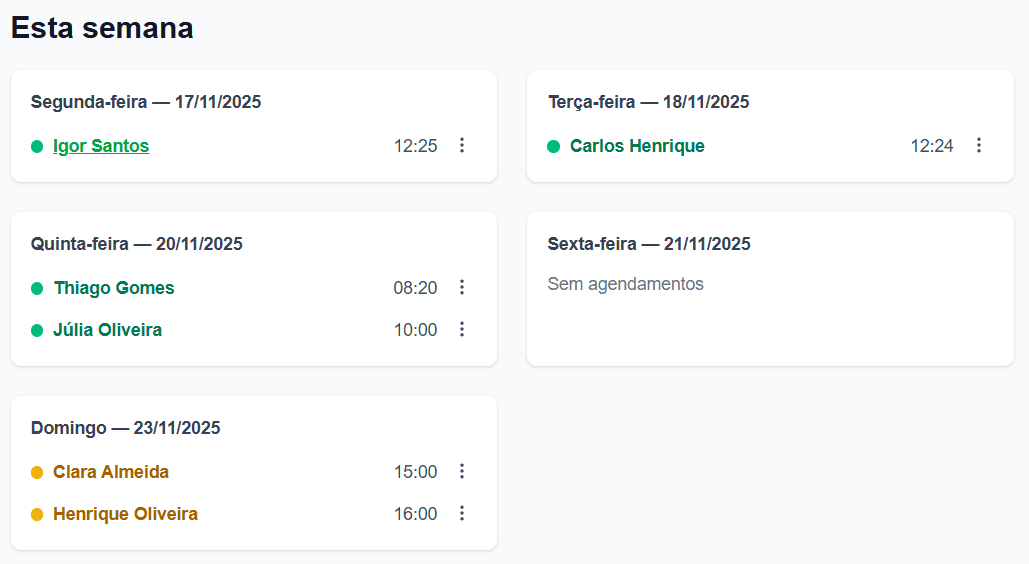Click the 08:20 time for Thiago Gomes
Screen dimensions: 1029x564
coord(415,288)
